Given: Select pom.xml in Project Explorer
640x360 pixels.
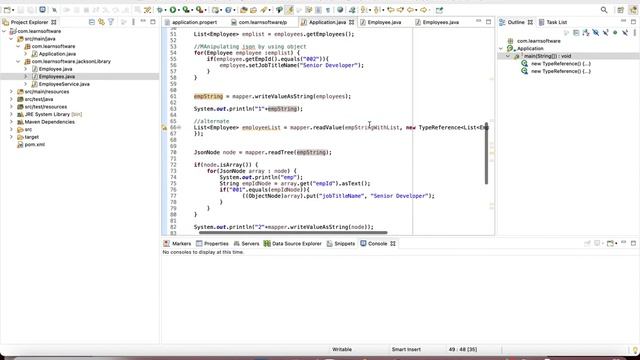Looking at the screenshot, I should point(35,144).
